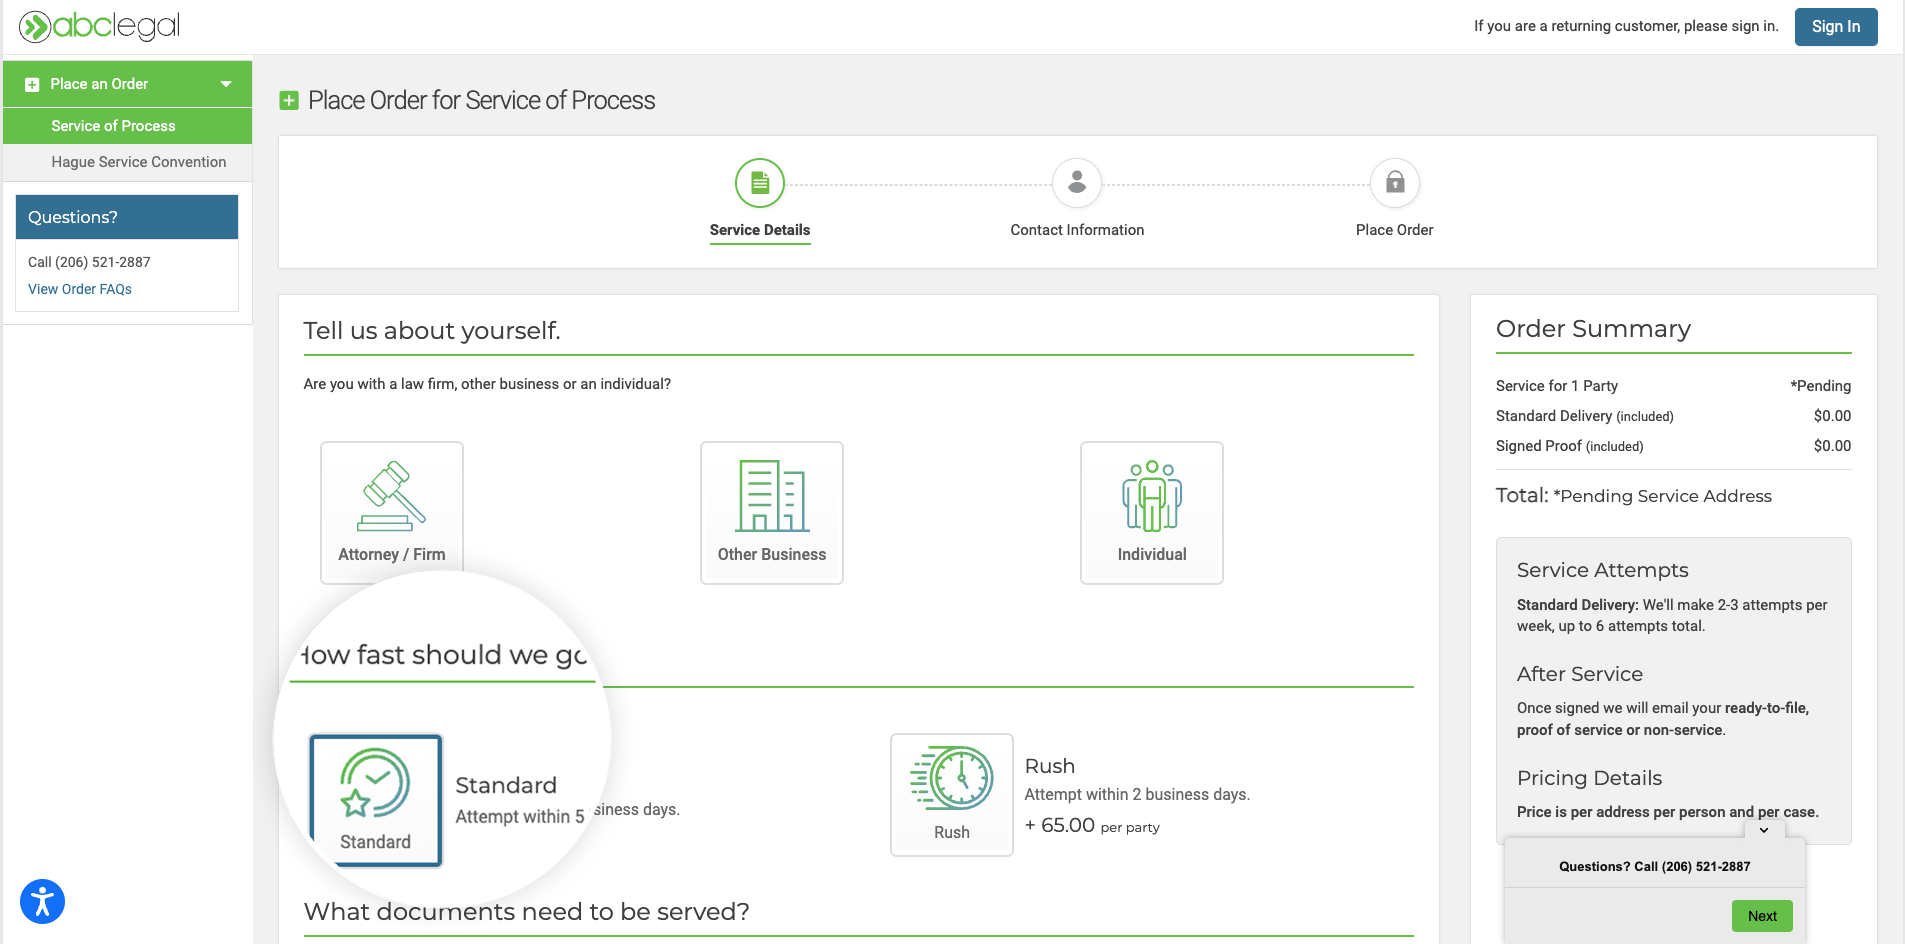The image size is (1905, 944).
Task: Click the Questions? panel header
Action: click(127, 217)
